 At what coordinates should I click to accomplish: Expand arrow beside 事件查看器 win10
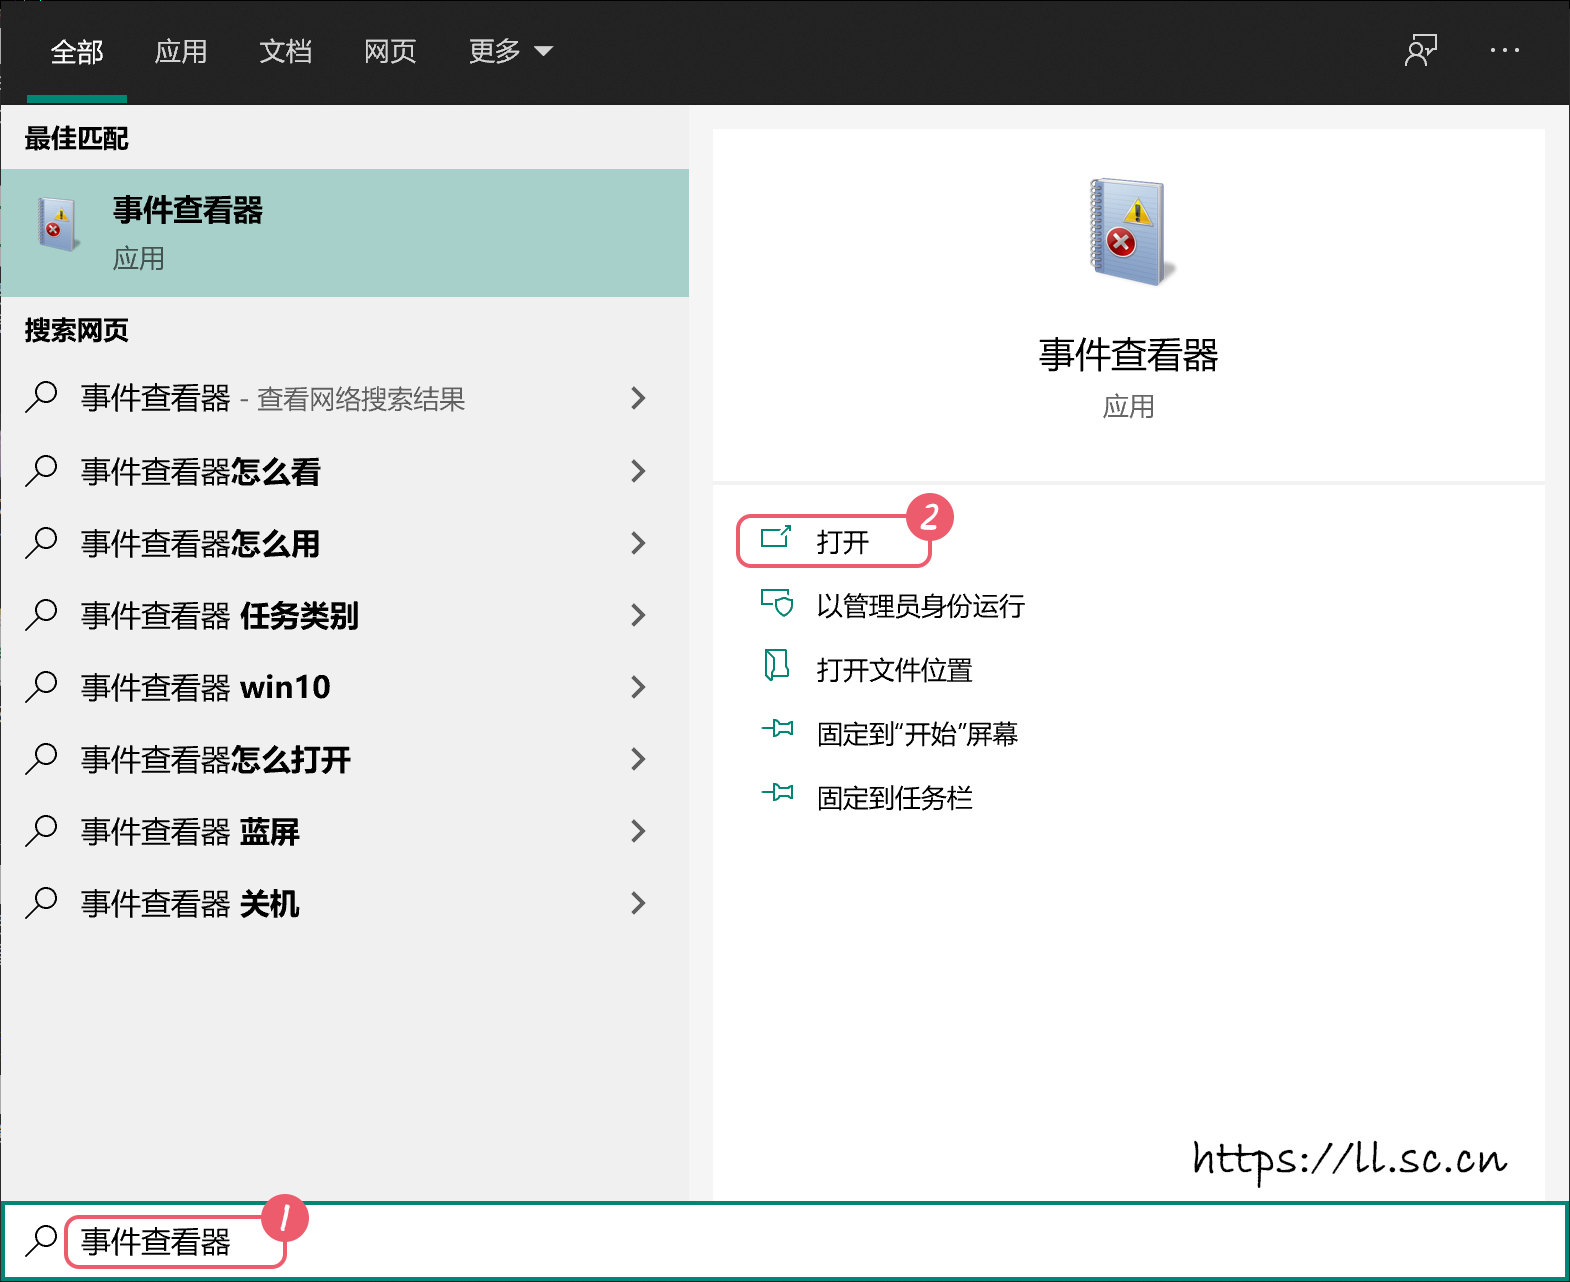[639, 687]
